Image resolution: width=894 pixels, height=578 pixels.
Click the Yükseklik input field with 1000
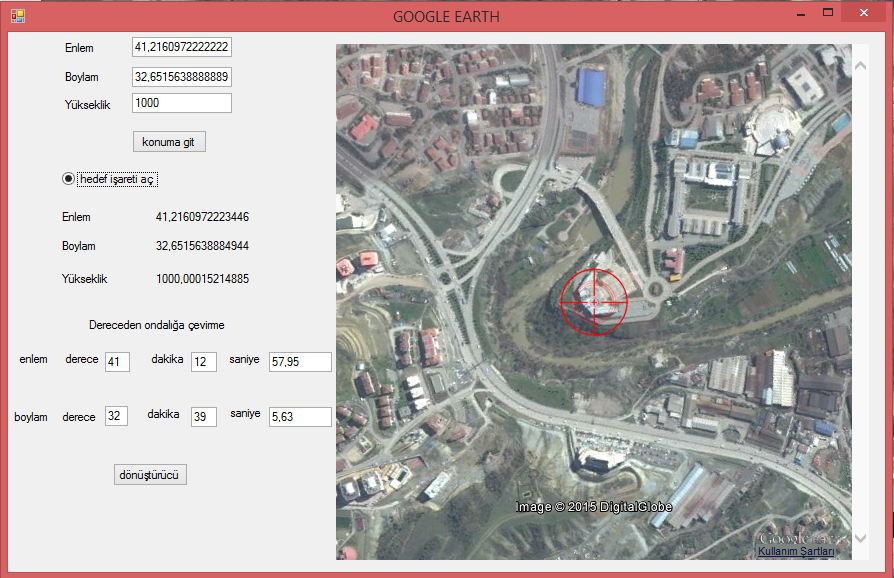click(181, 103)
